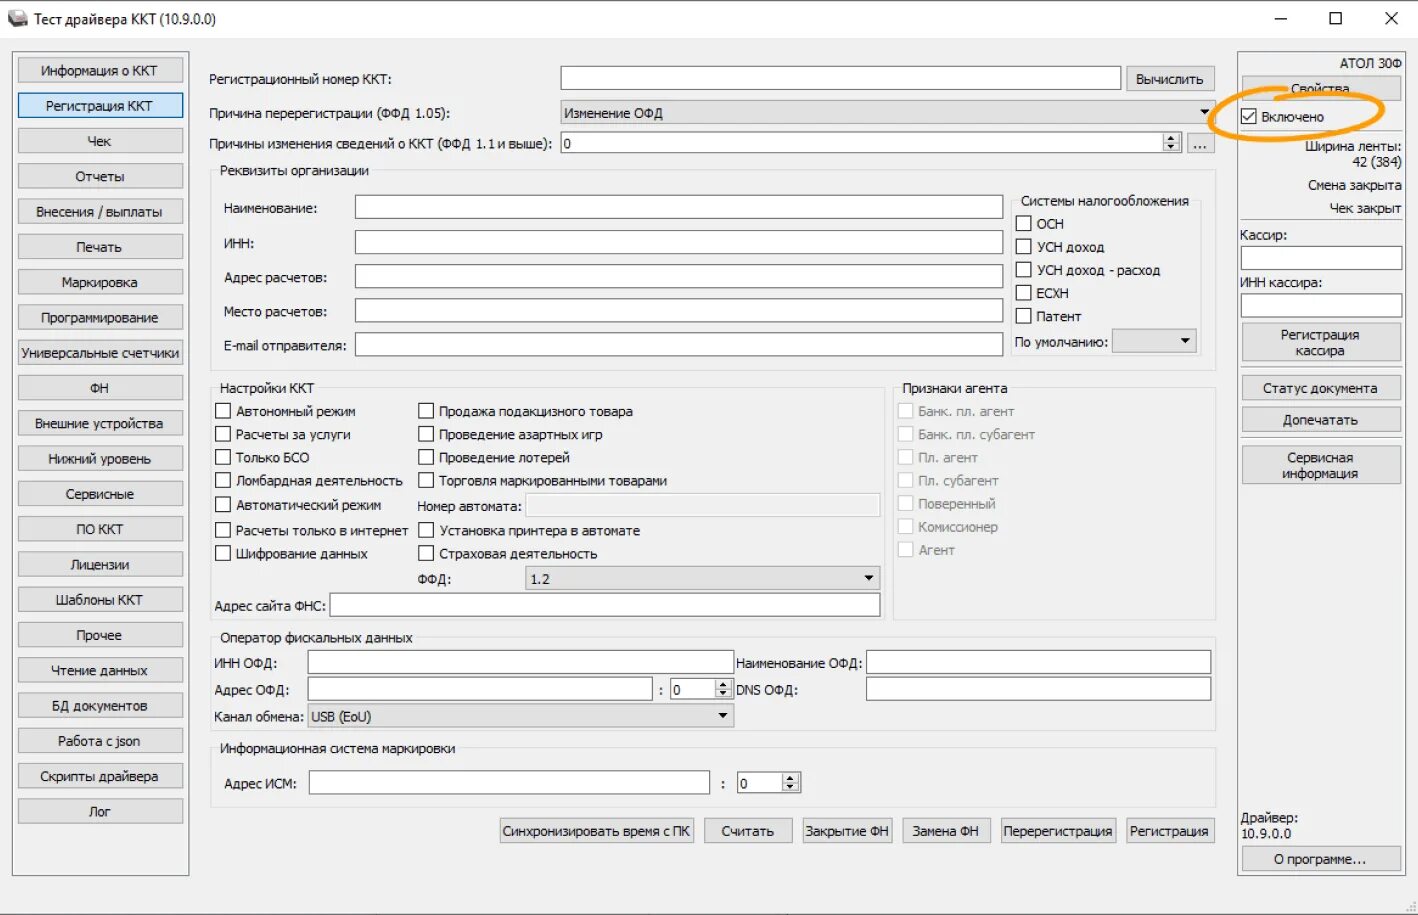Click the Допечатать button

click(x=1320, y=420)
